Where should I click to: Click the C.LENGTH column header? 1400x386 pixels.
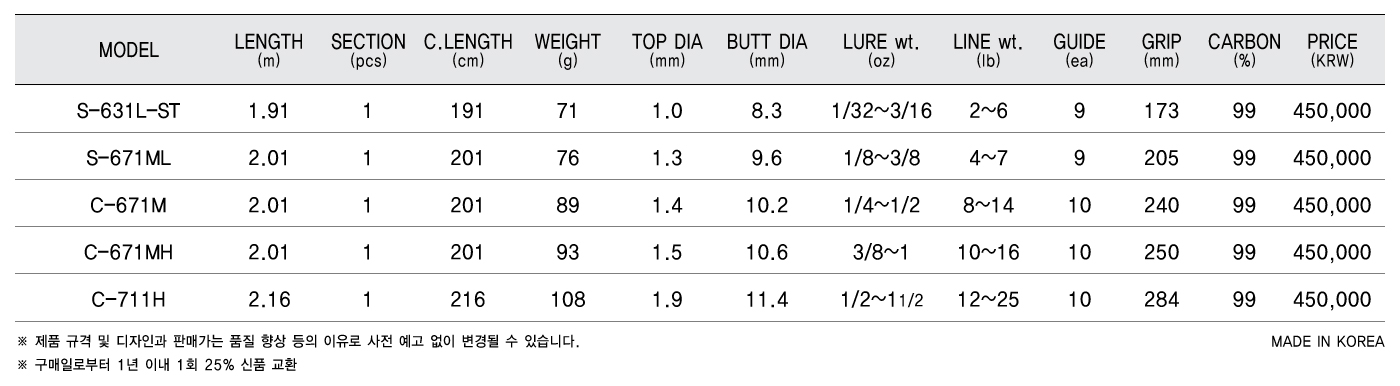[x=467, y=50]
